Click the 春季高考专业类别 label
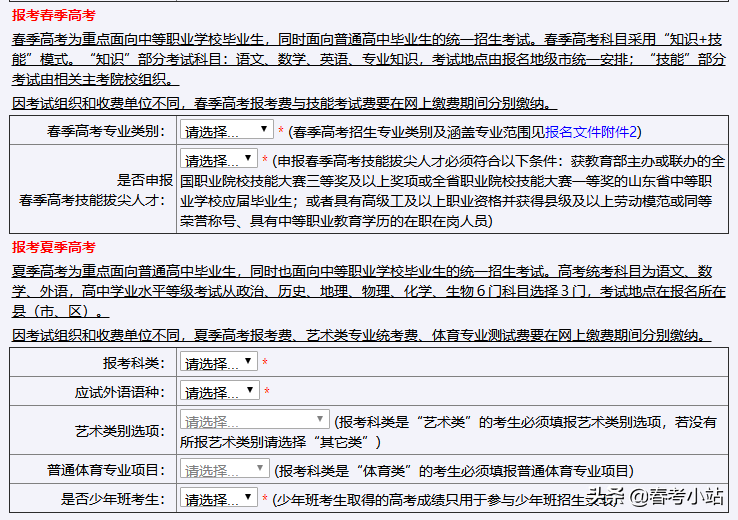The height and width of the screenshot is (520, 738). (106, 131)
